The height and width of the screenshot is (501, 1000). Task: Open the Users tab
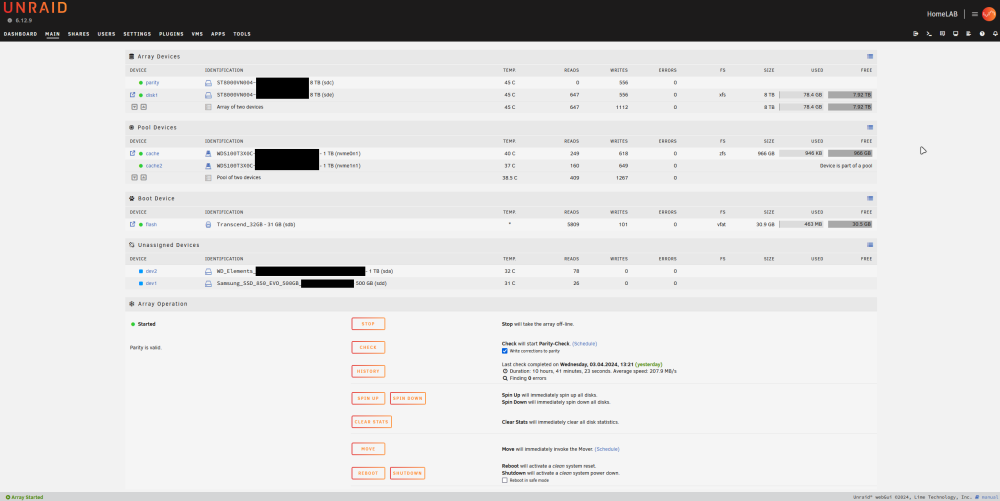[107, 34]
